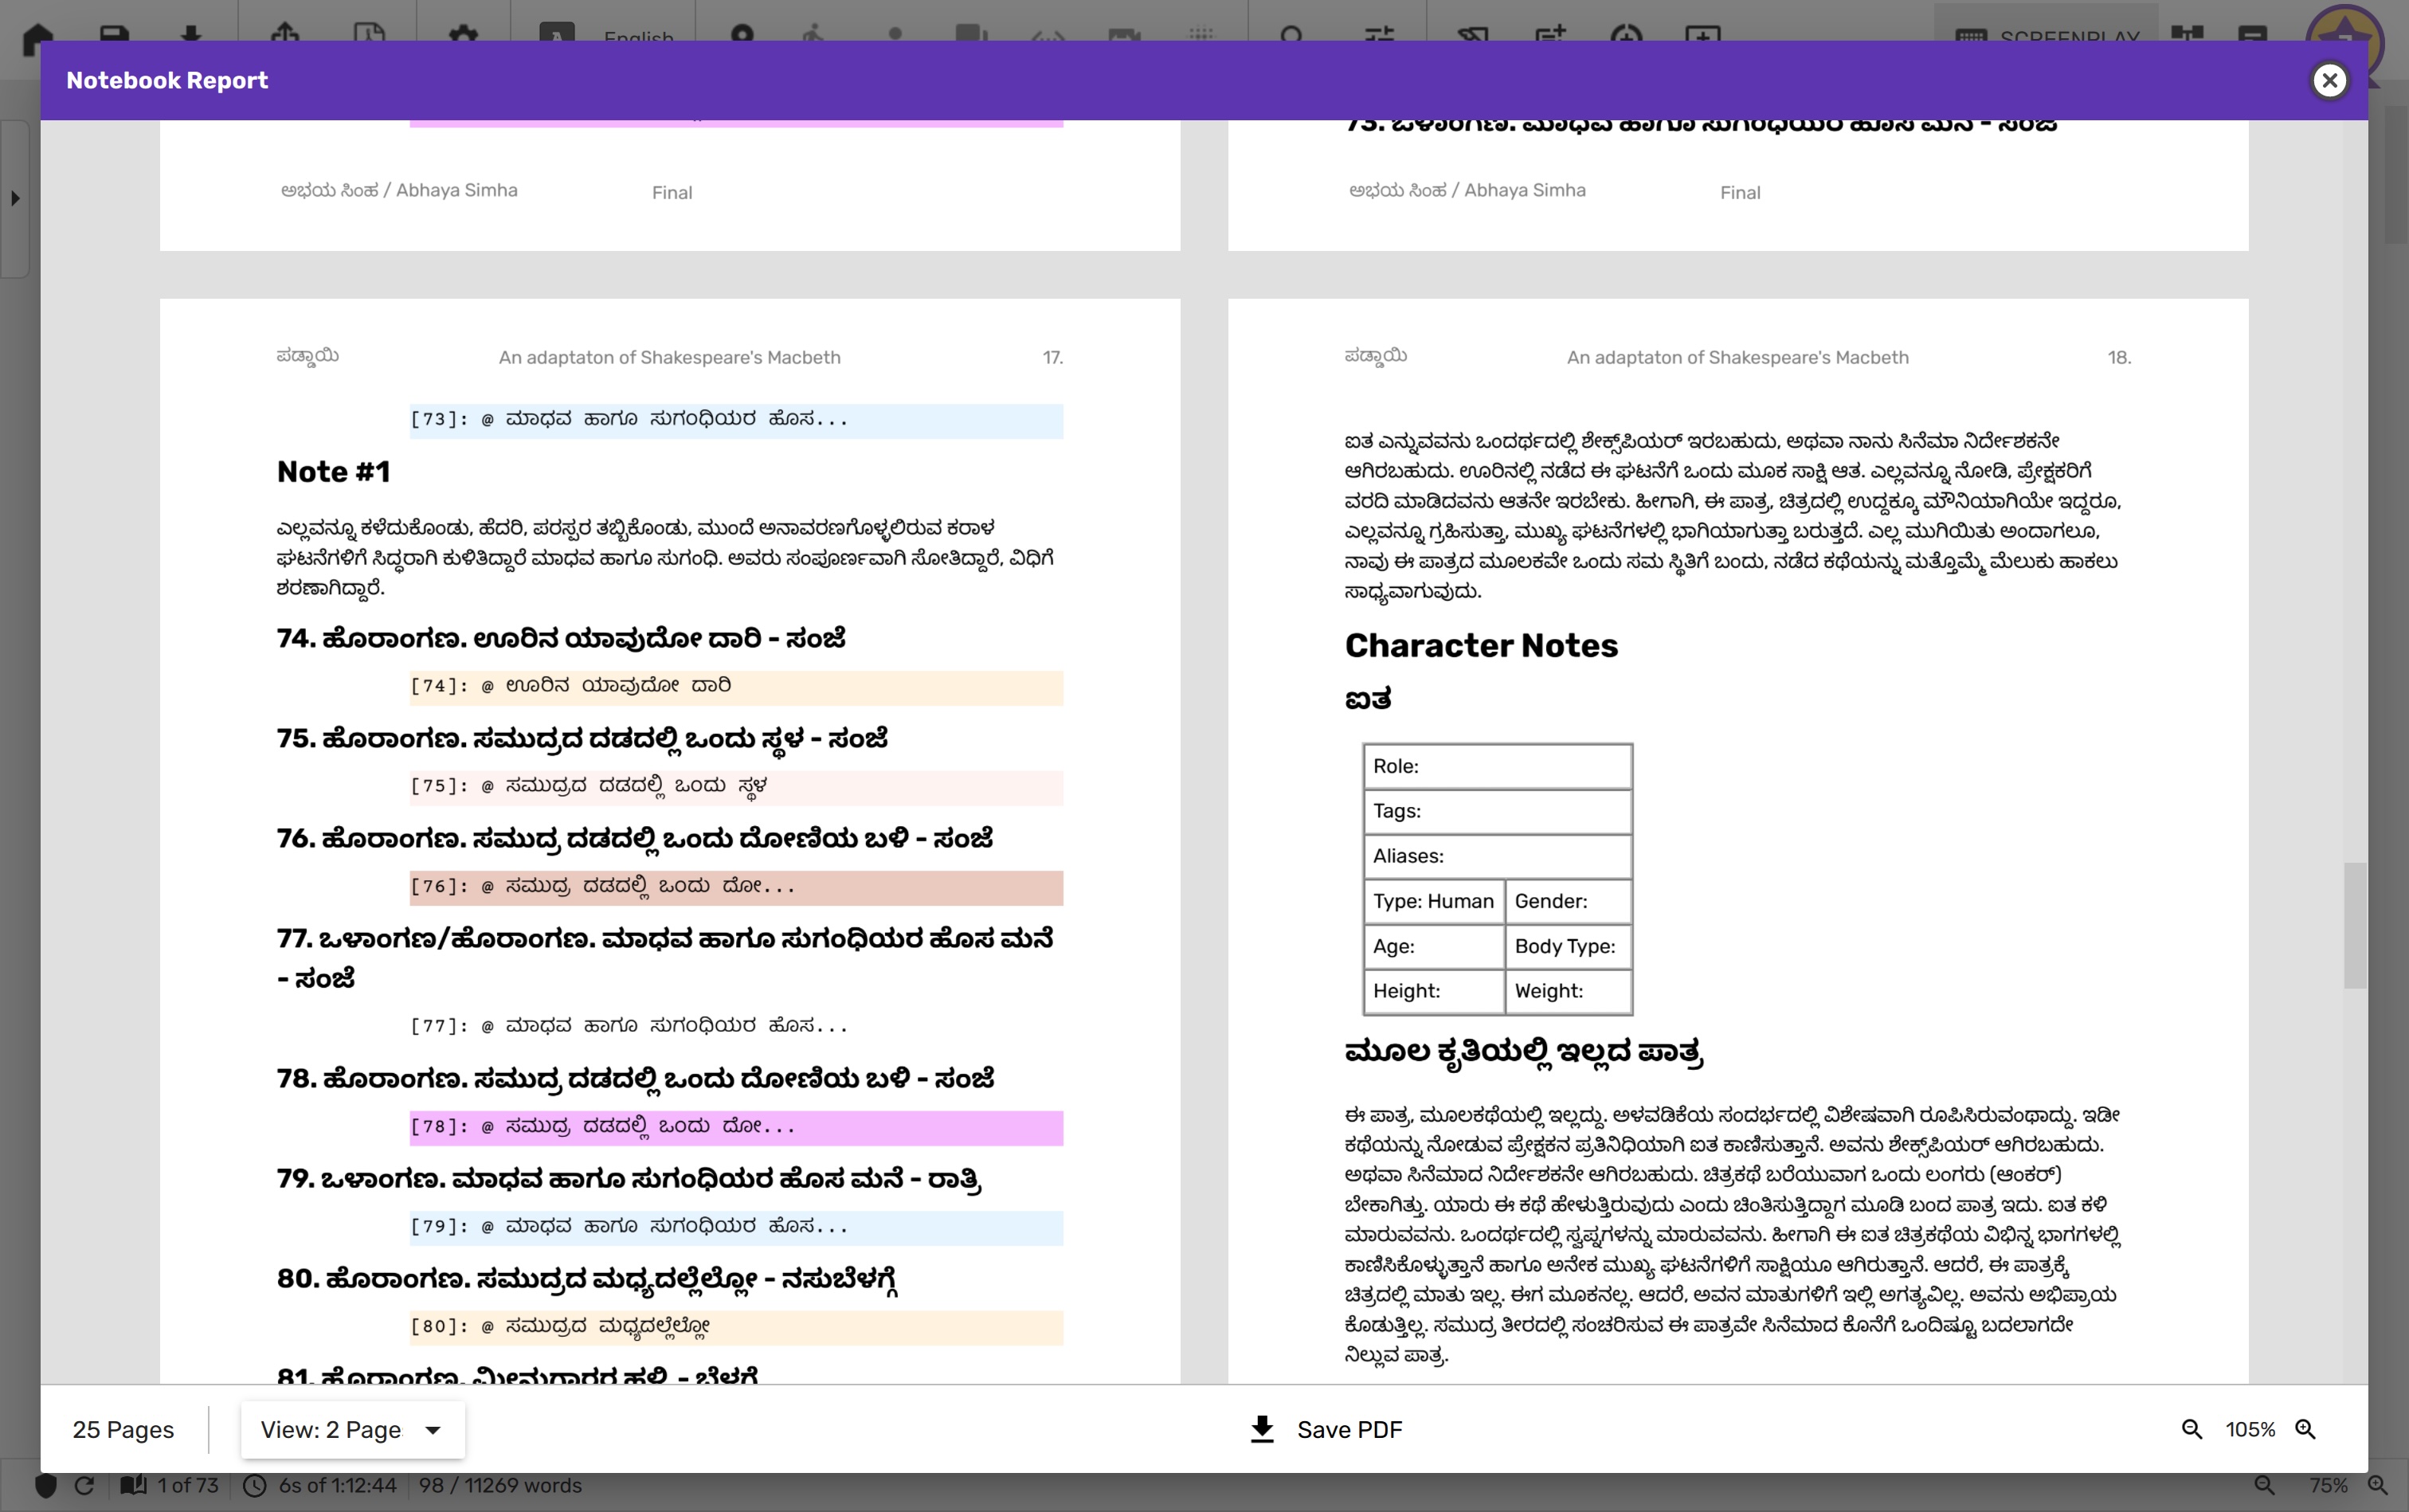
Task: Click the refresh icon in status bar
Action: click(x=85, y=1485)
